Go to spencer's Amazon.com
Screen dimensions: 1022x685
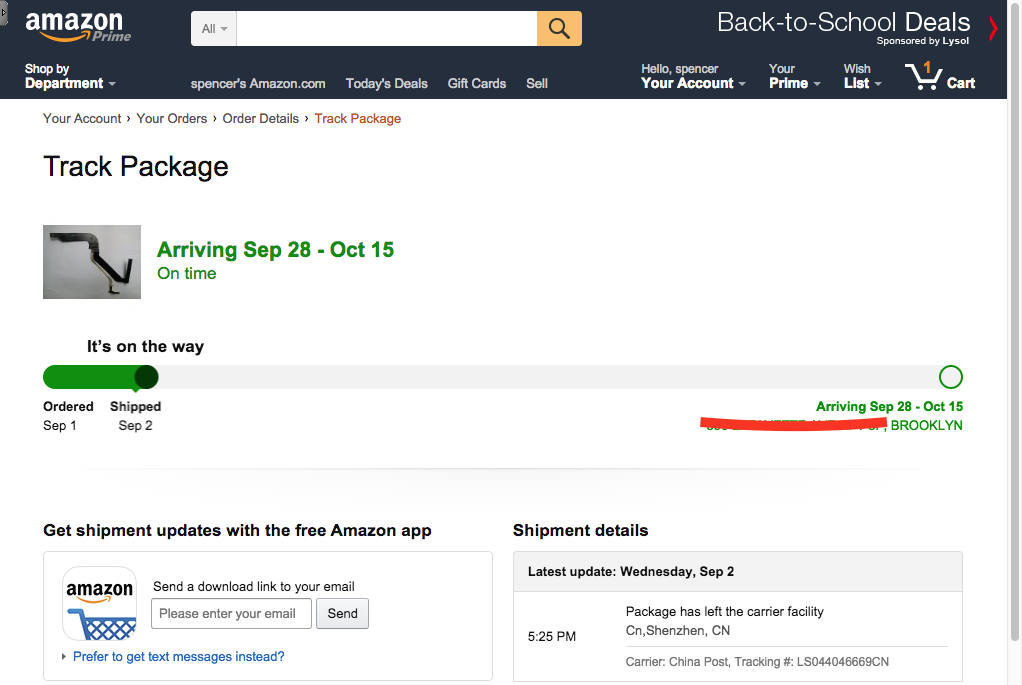coord(258,83)
